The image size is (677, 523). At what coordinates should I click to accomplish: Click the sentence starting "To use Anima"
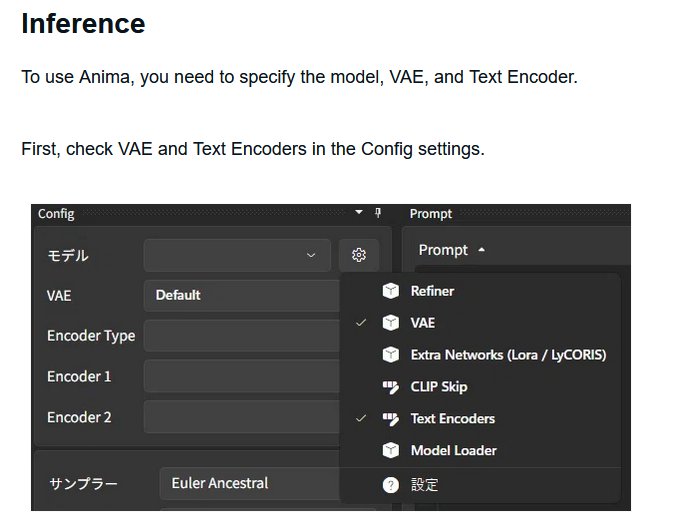pos(299,78)
